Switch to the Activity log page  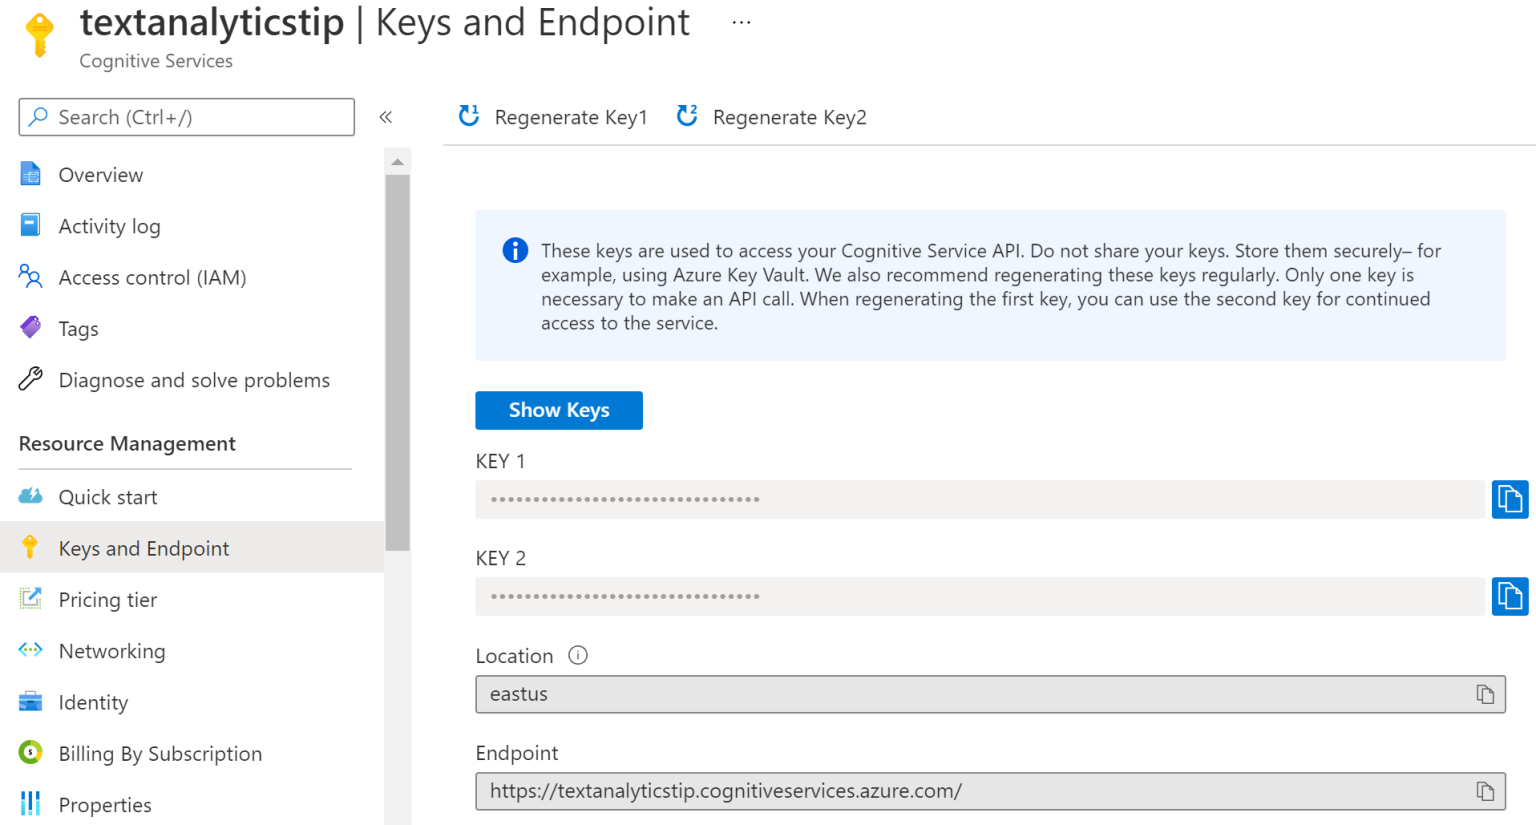[x=109, y=226]
